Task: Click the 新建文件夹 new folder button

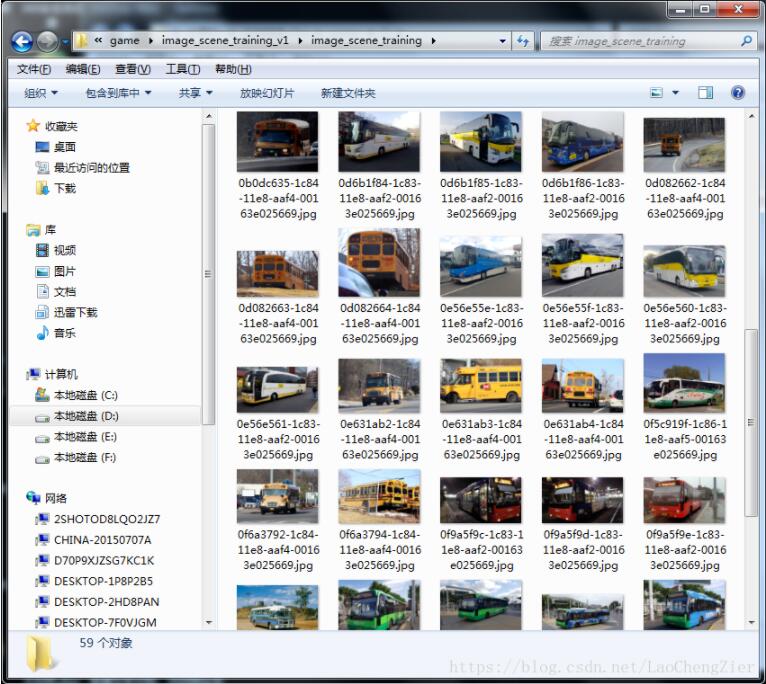Action: pyautogui.click(x=348, y=93)
